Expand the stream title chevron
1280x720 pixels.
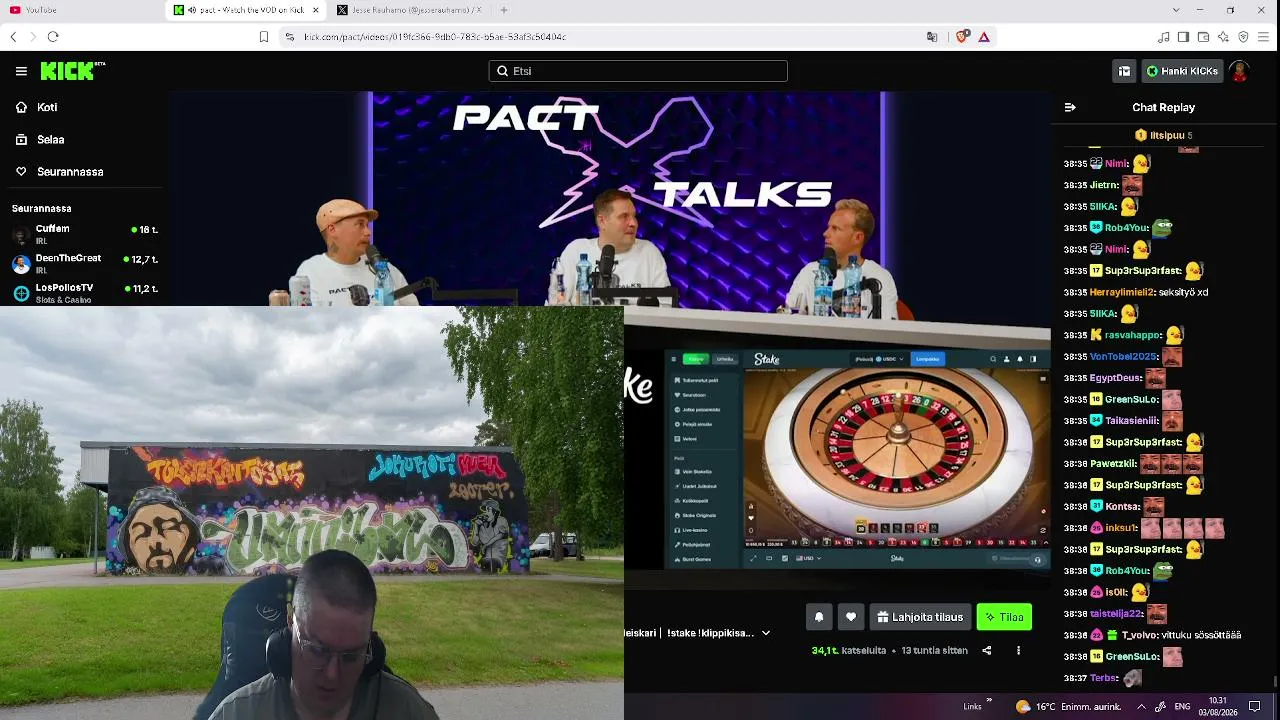coord(766,633)
